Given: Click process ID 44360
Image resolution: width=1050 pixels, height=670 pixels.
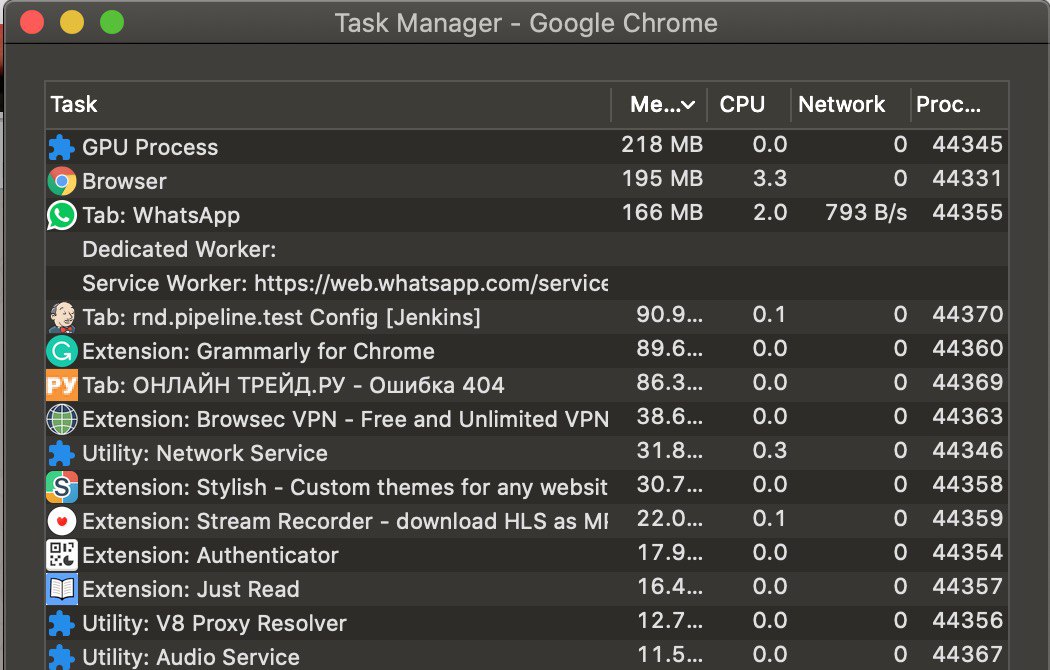Looking at the screenshot, I should (968, 349).
